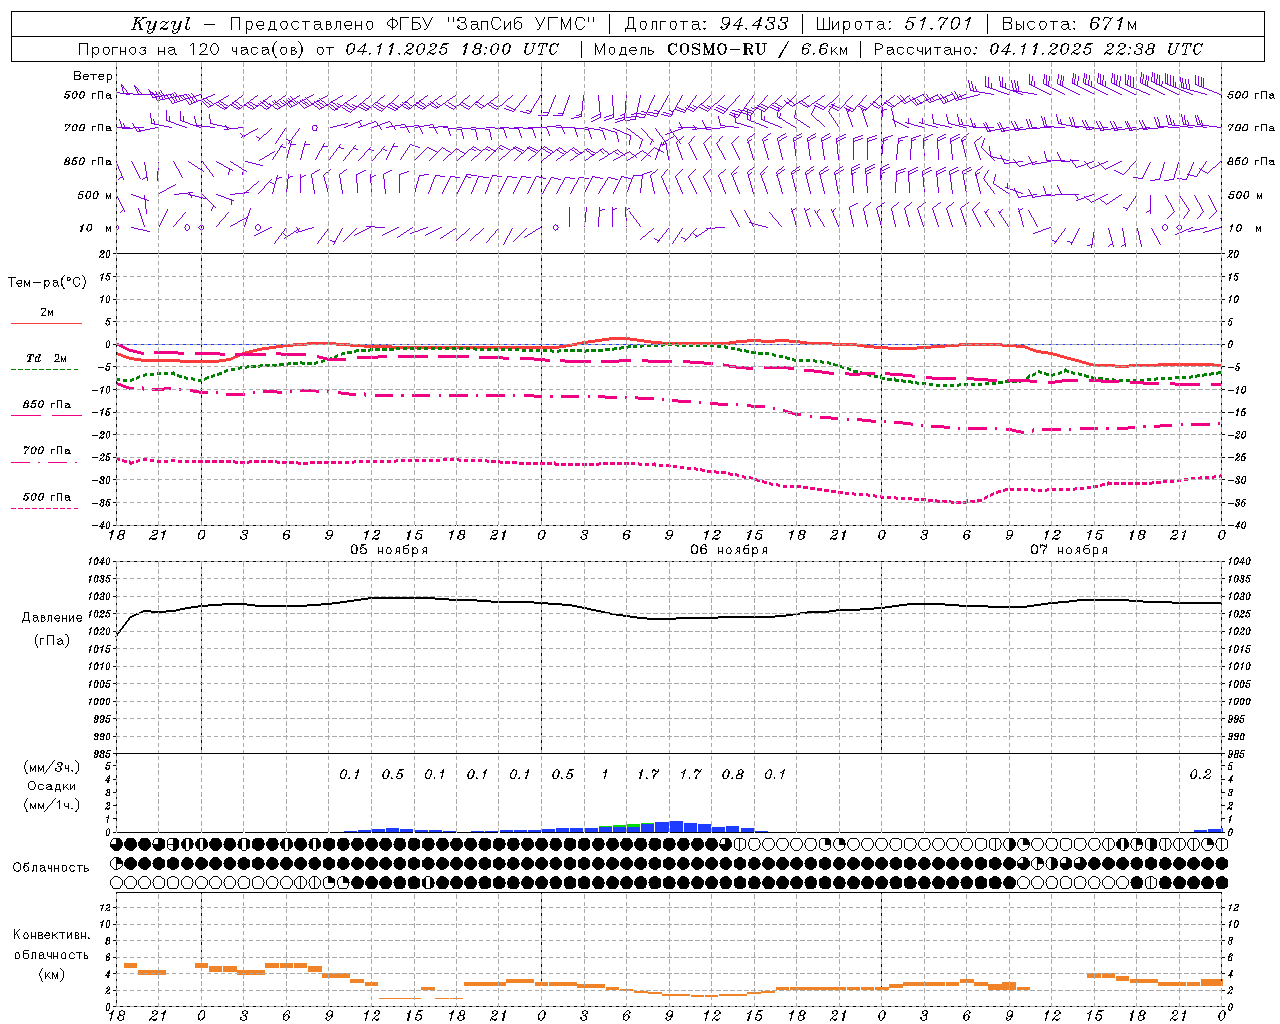Select the Конвективн. облачность (км) label
1280x1024 pixels.
51,954
